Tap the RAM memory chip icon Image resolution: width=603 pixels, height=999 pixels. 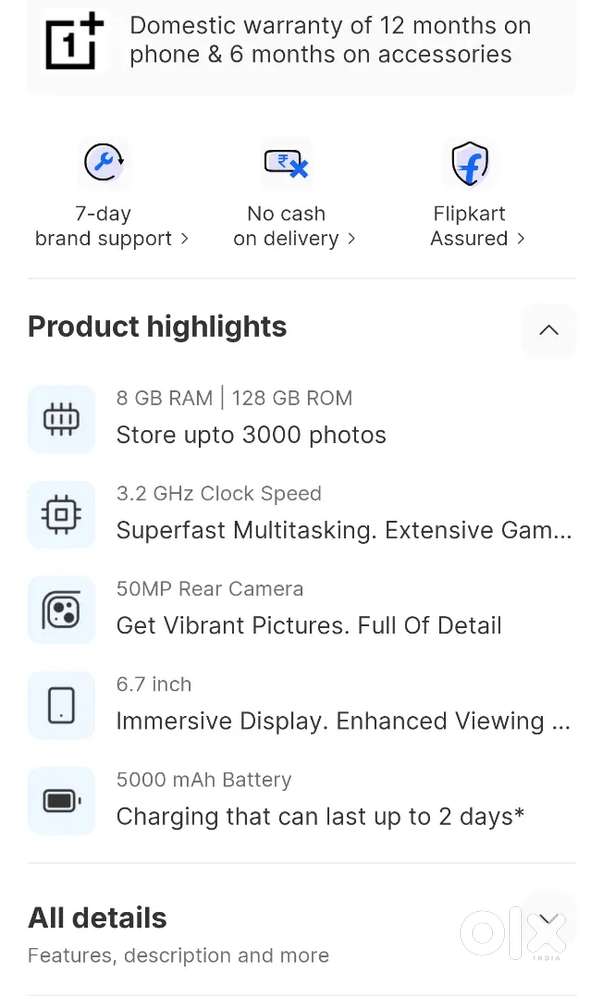pyautogui.click(x=61, y=418)
